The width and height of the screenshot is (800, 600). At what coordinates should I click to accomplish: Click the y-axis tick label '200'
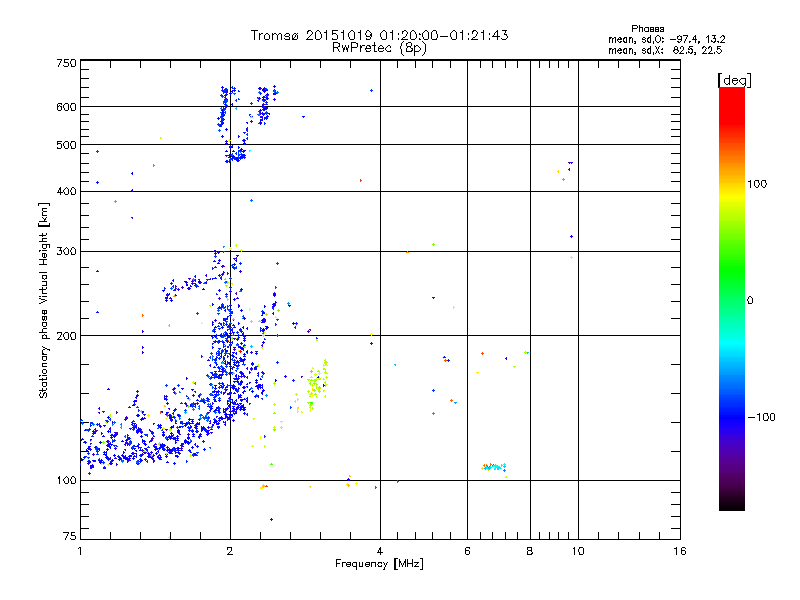pos(66,336)
